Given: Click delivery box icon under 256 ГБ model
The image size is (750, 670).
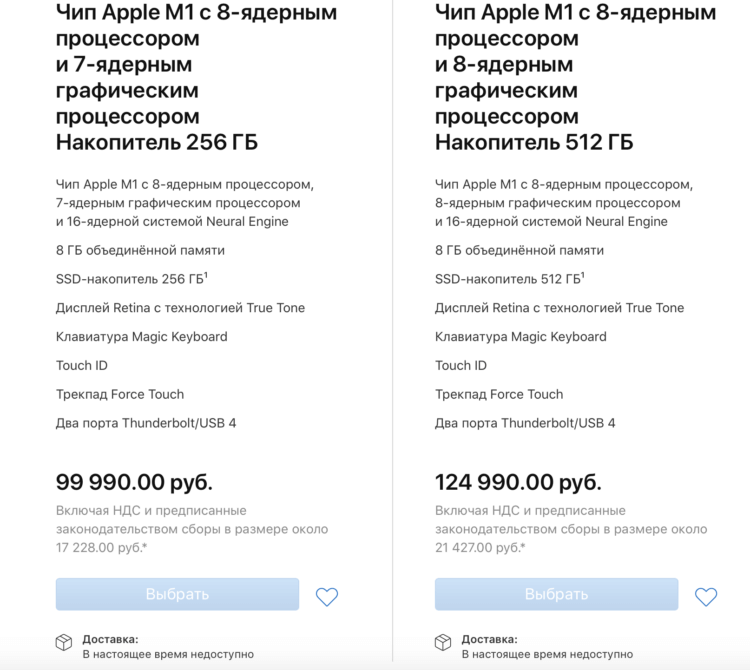Looking at the screenshot, I should click(x=64, y=642).
